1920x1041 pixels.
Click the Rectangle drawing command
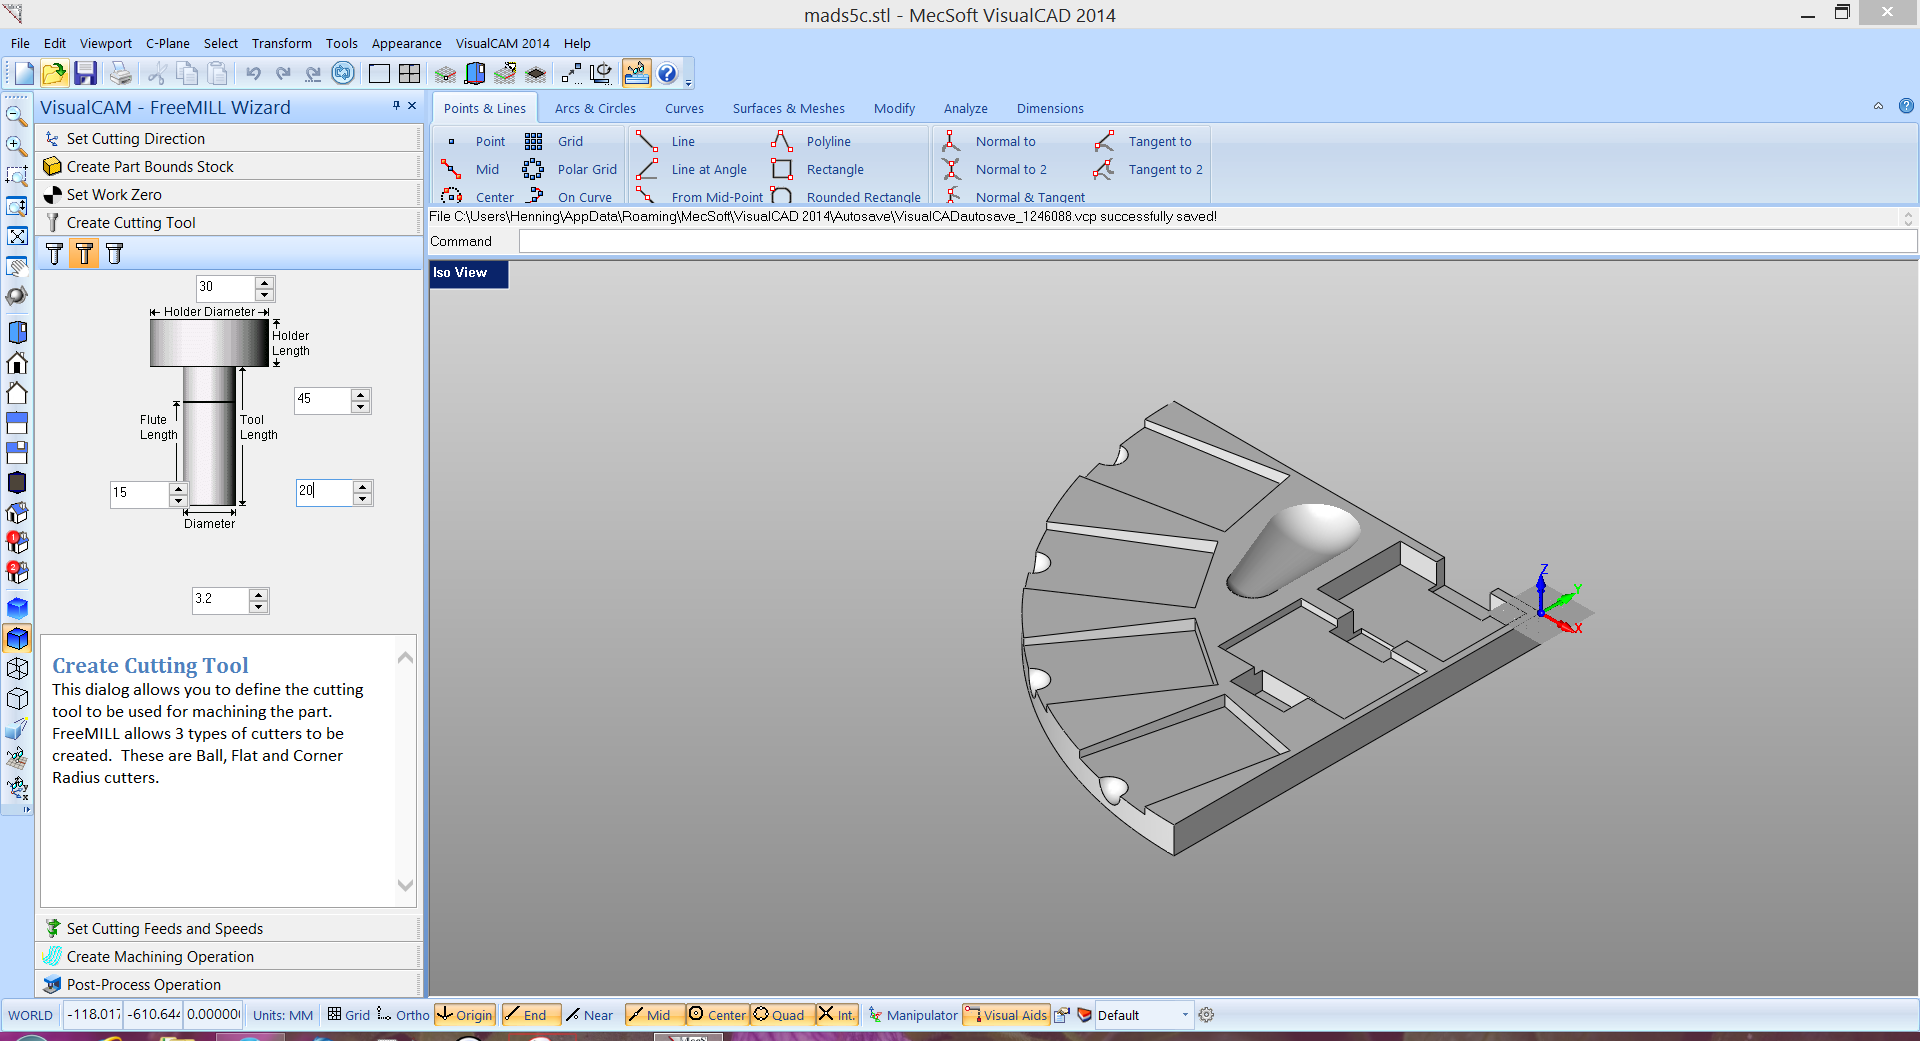[x=834, y=170]
